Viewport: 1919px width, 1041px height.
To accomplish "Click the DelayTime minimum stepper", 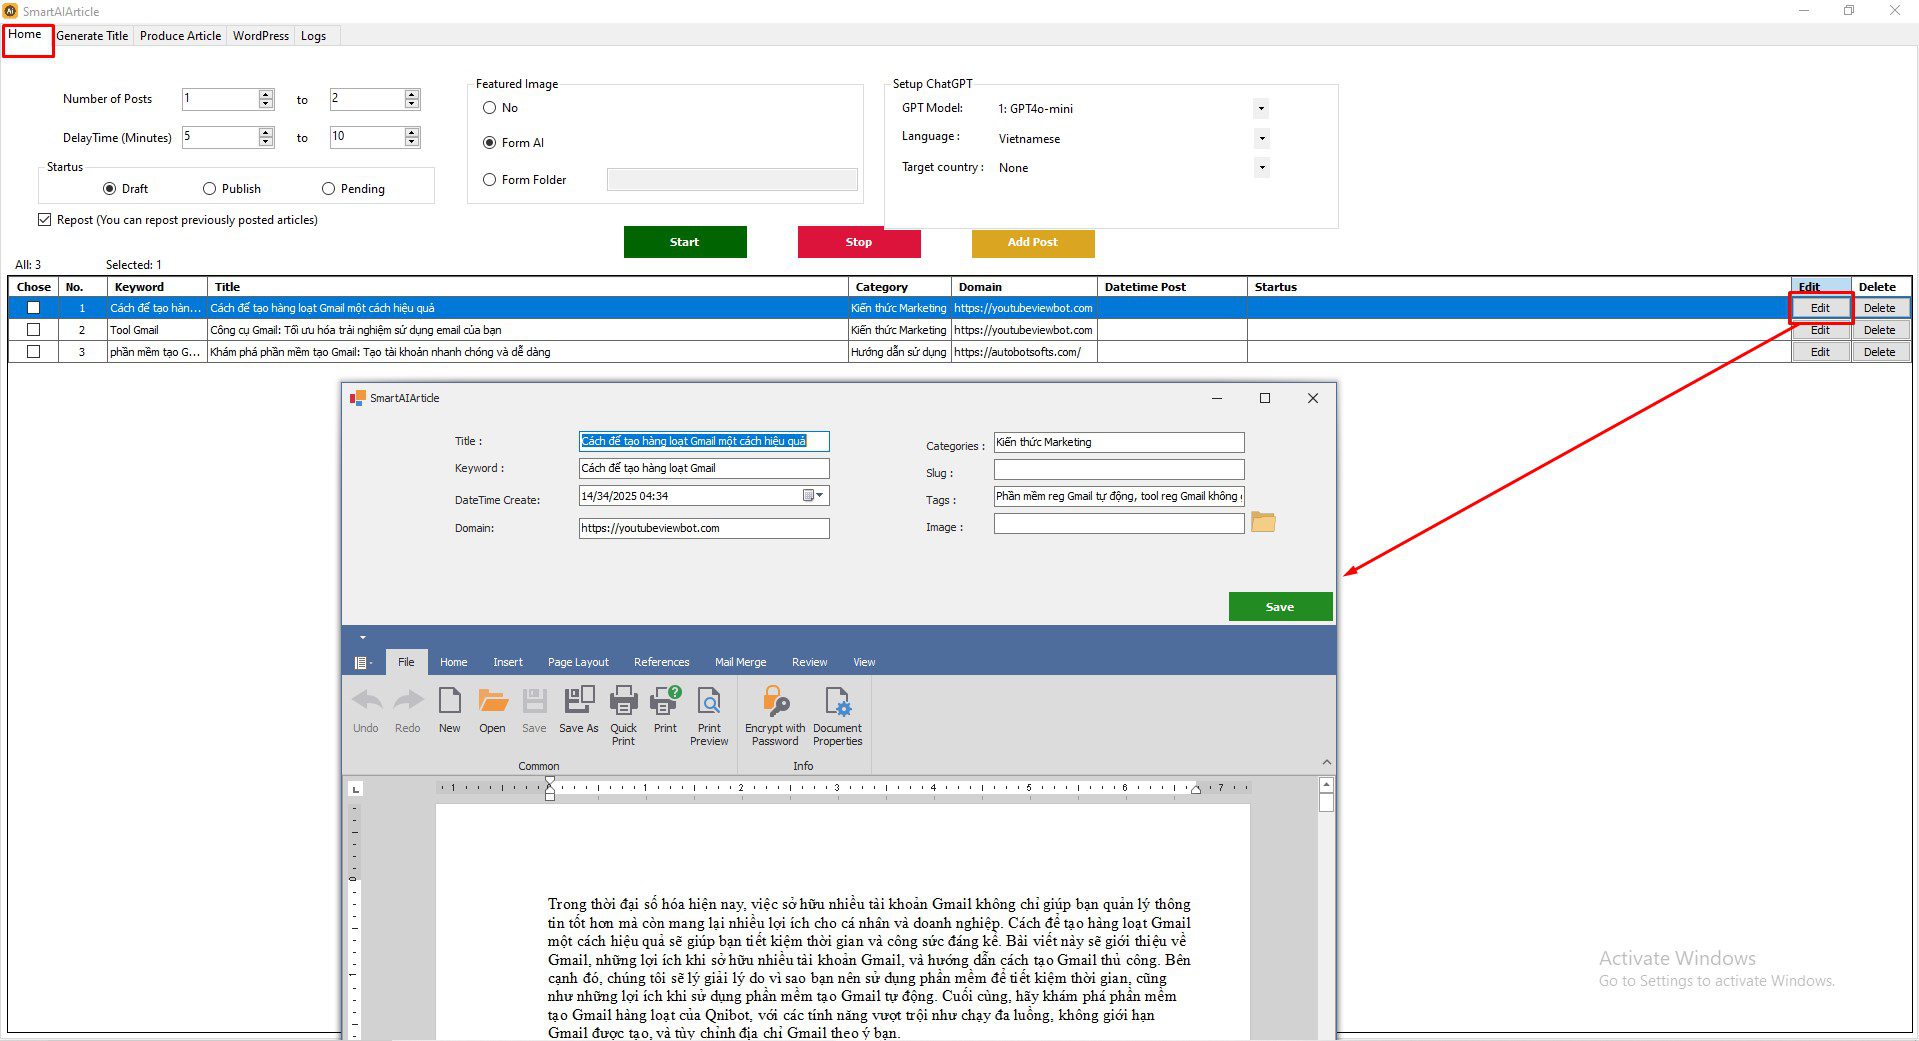I will (266, 137).
